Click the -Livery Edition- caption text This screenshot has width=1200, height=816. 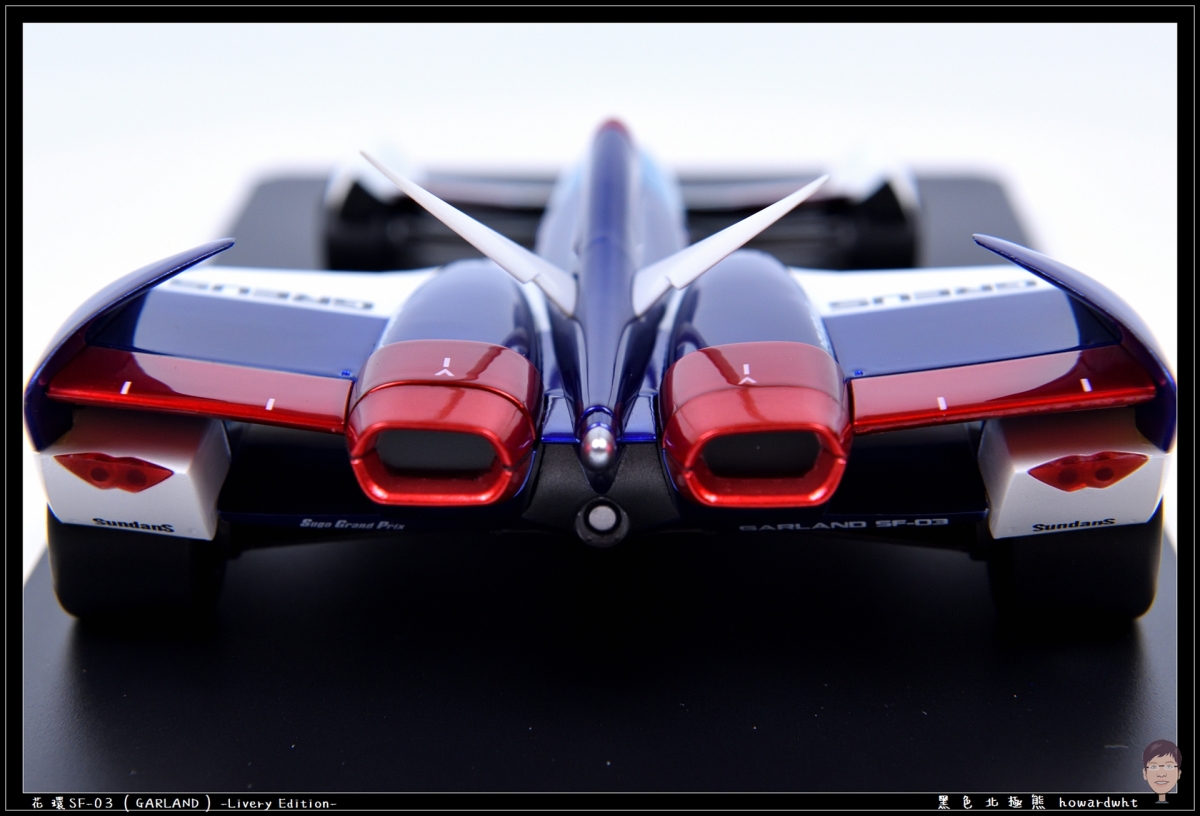point(277,803)
